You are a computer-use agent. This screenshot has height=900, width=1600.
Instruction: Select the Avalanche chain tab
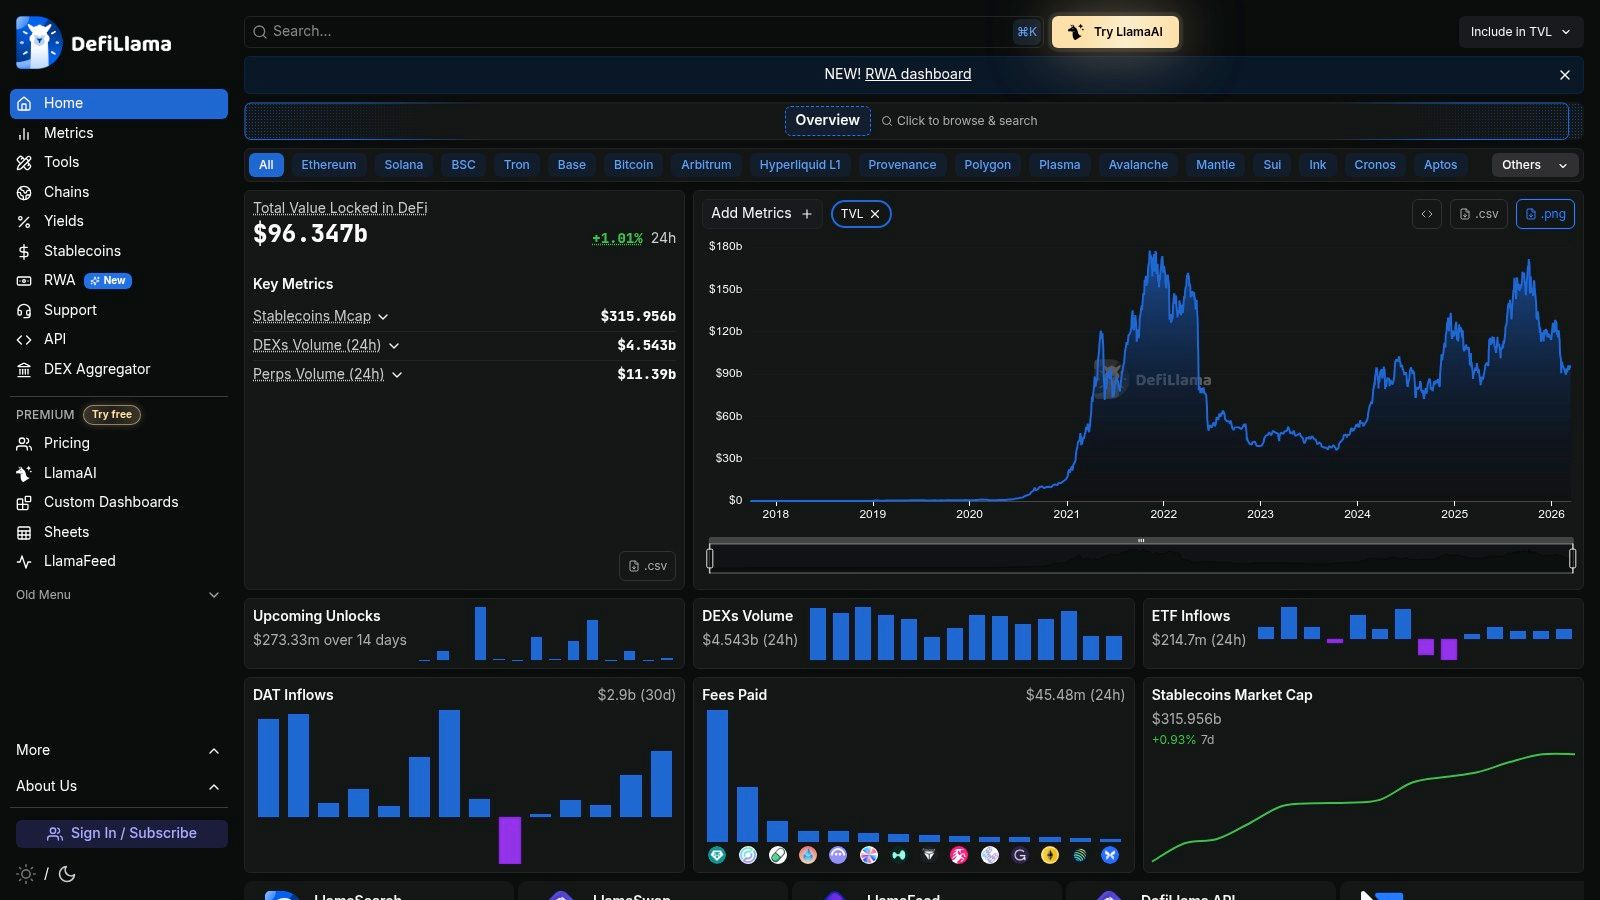(1138, 165)
